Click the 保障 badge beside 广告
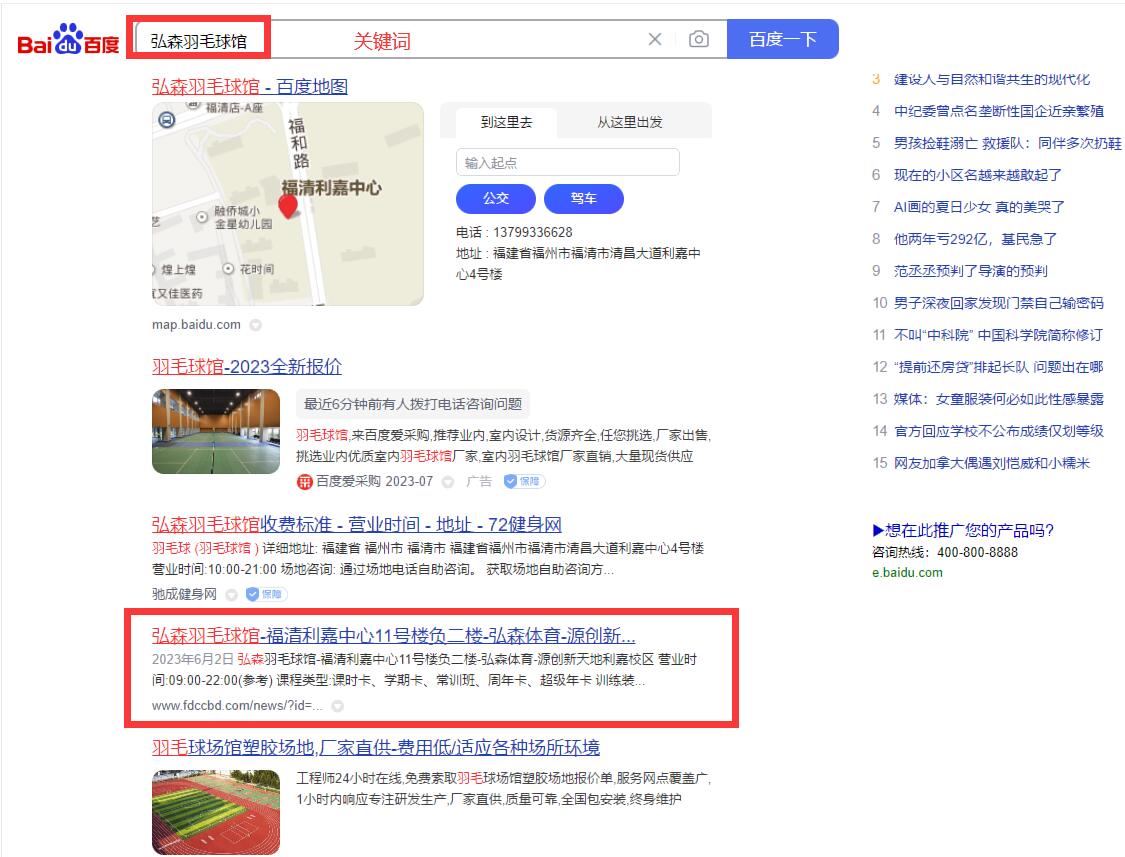This screenshot has height=857, width=1125. 524,482
